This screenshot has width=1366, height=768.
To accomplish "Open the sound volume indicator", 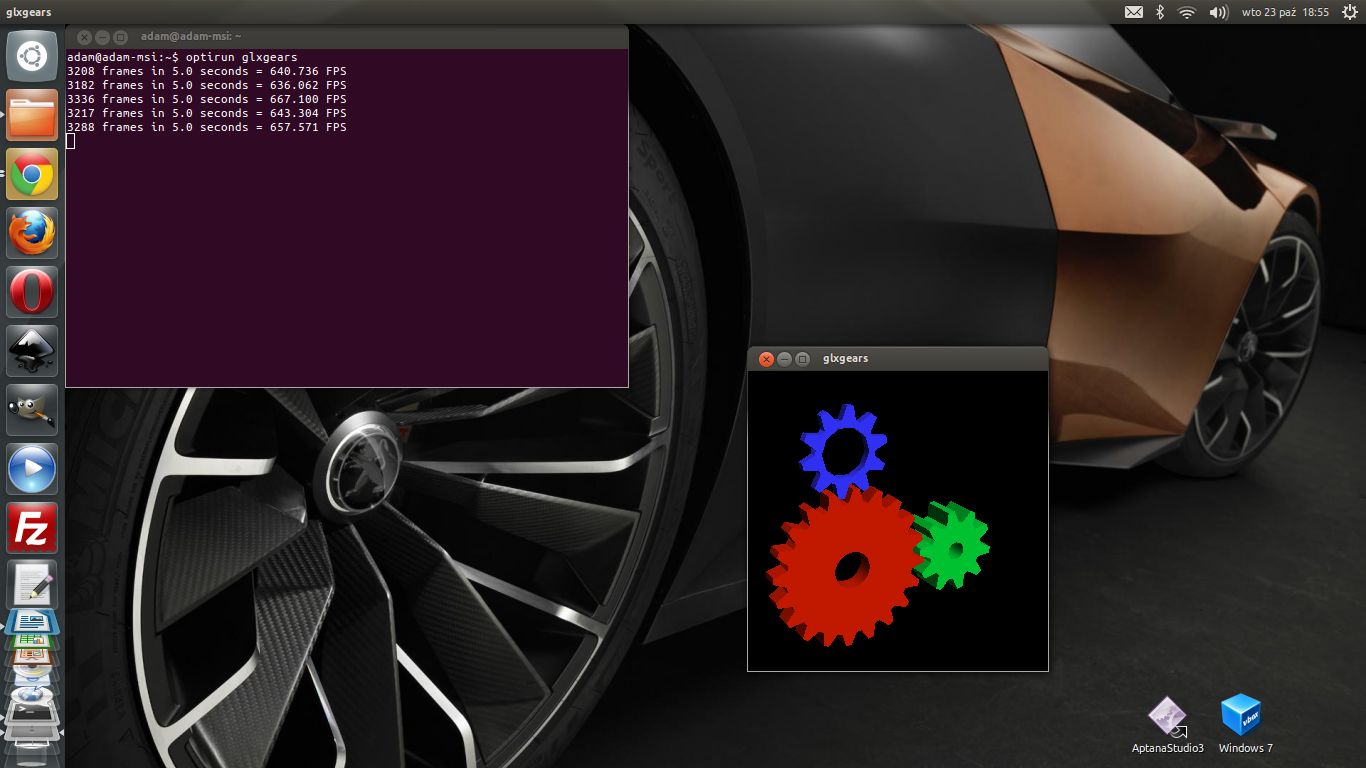I will coord(1218,12).
